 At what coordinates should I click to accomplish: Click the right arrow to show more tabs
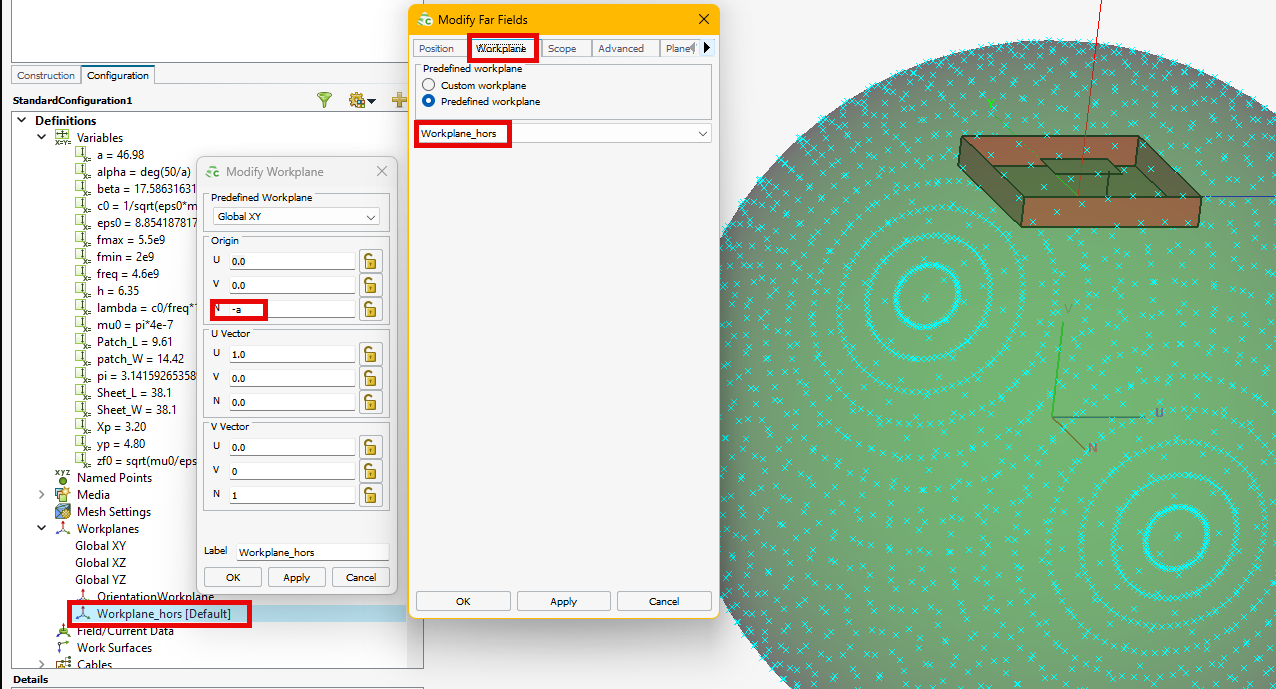[x=707, y=48]
